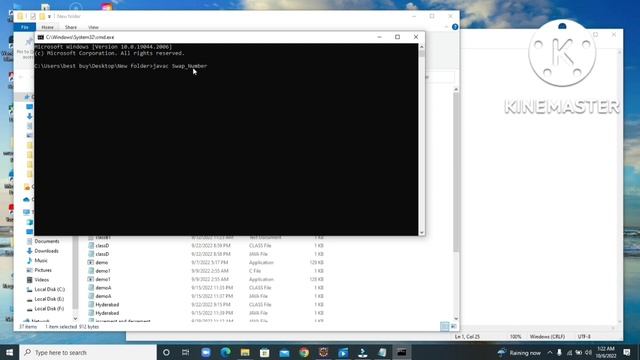Show hidden system tray icons
Viewport: 640px width, 360px height.
550,353
